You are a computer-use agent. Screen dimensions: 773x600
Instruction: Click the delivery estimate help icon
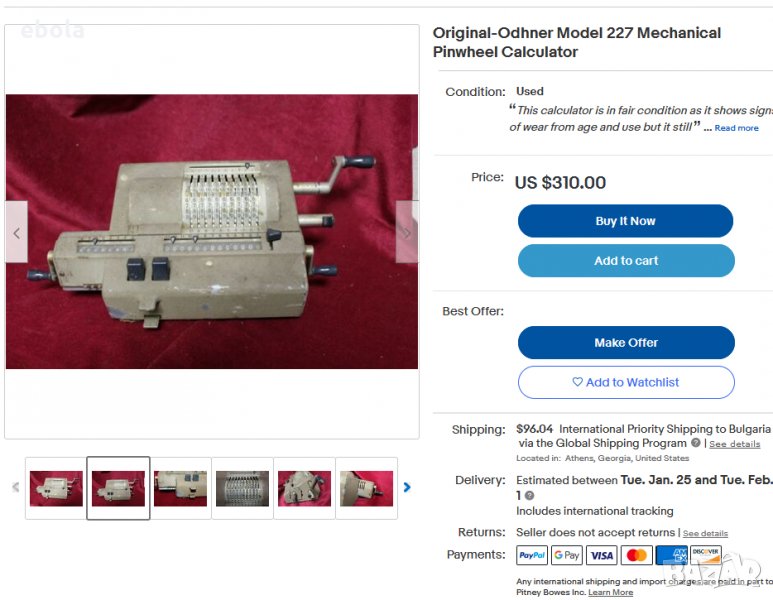coord(529,495)
